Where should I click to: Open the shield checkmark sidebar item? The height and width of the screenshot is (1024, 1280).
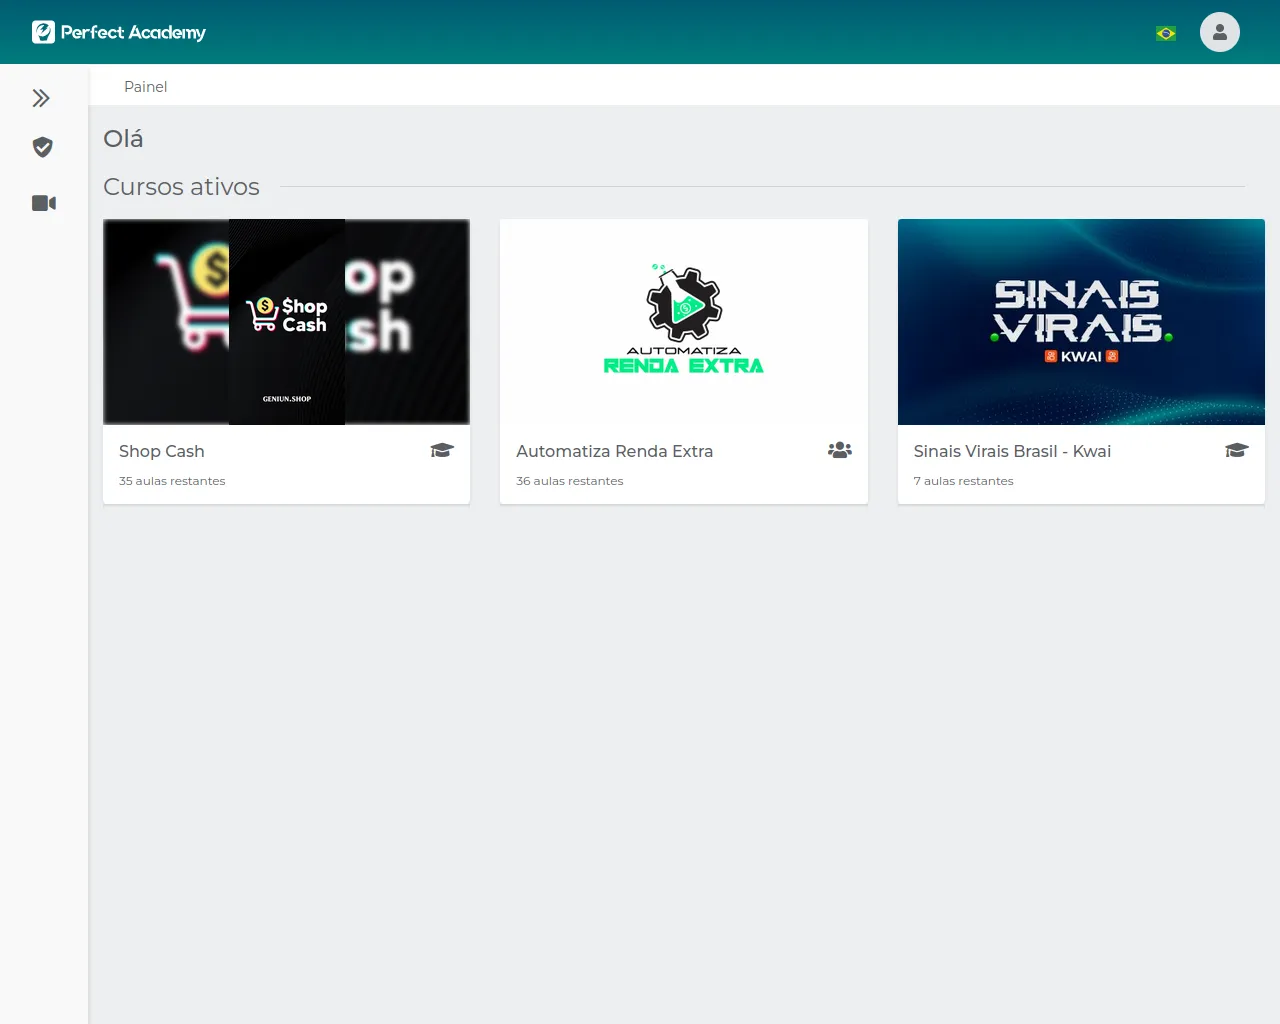click(42, 148)
